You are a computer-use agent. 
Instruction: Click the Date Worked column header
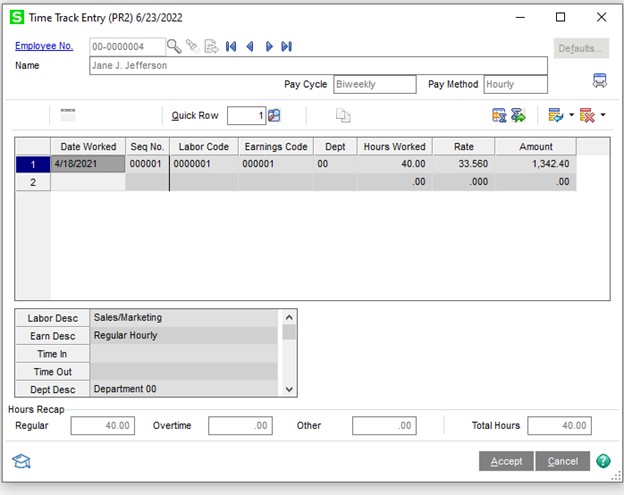tap(88, 147)
